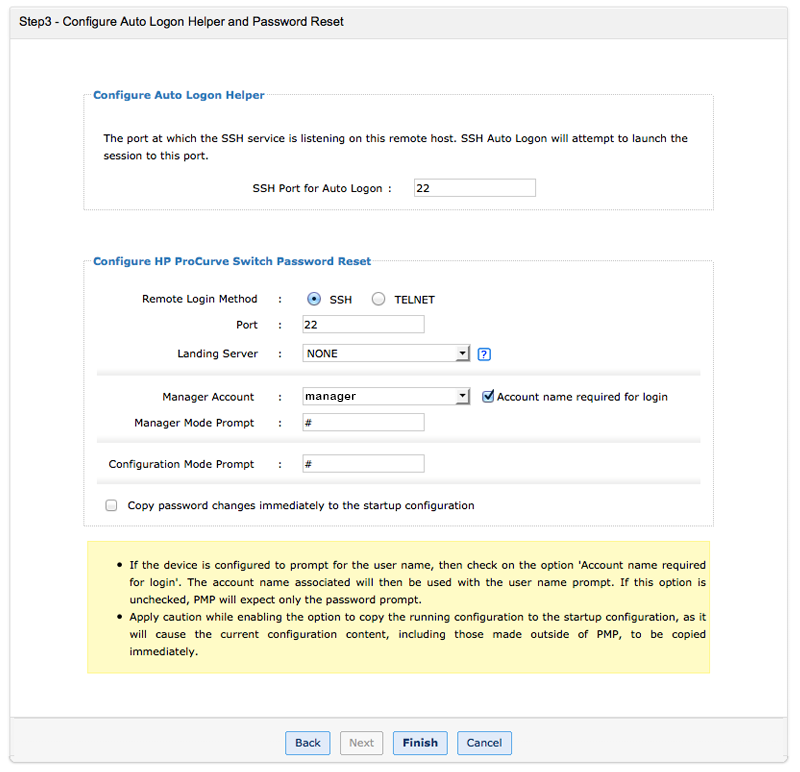Viewport: 800px width, 772px height.
Task: Enable copying password changes to startup configuration
Action: tap(111, 505)
